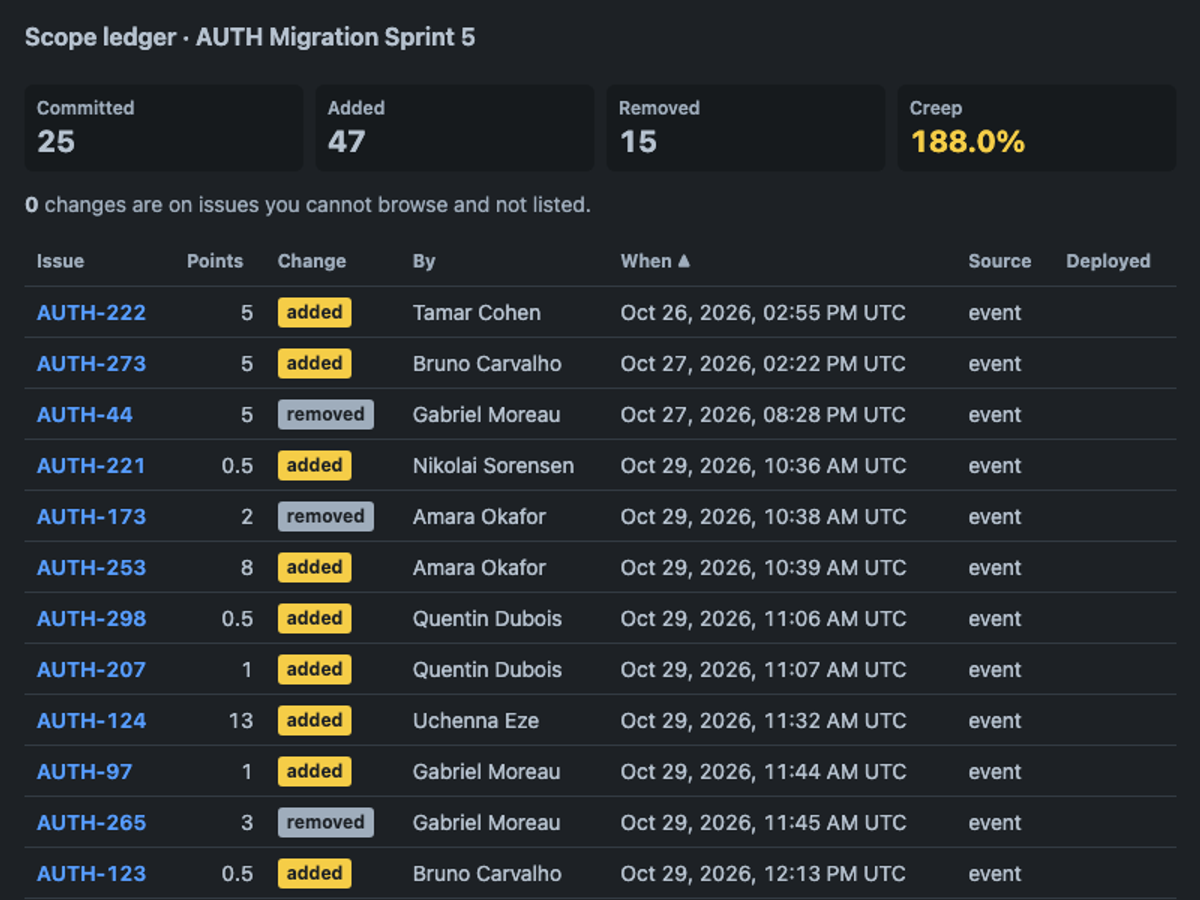Click the added badge in AUTH-124 row

point(315,721)
